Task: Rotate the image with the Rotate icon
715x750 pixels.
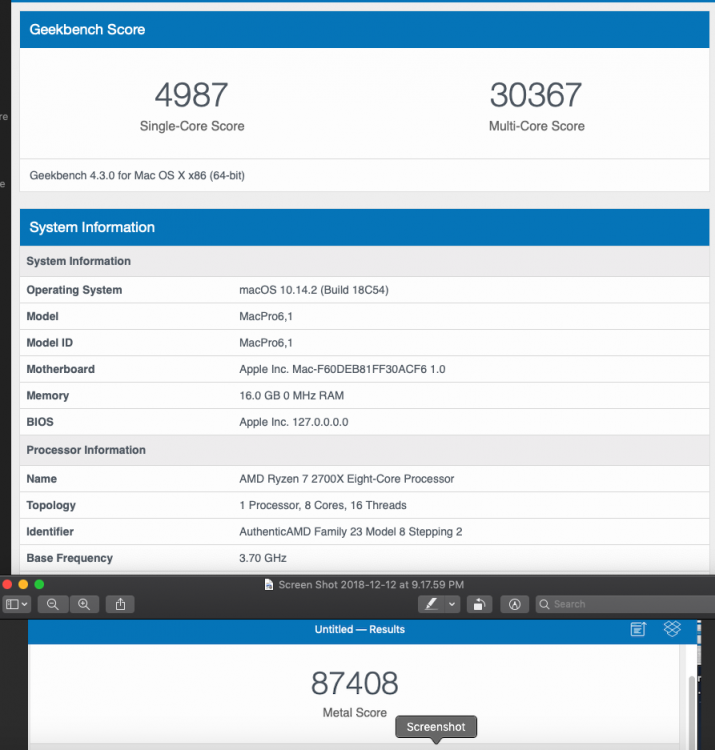Action: click(x=479, y=604)
